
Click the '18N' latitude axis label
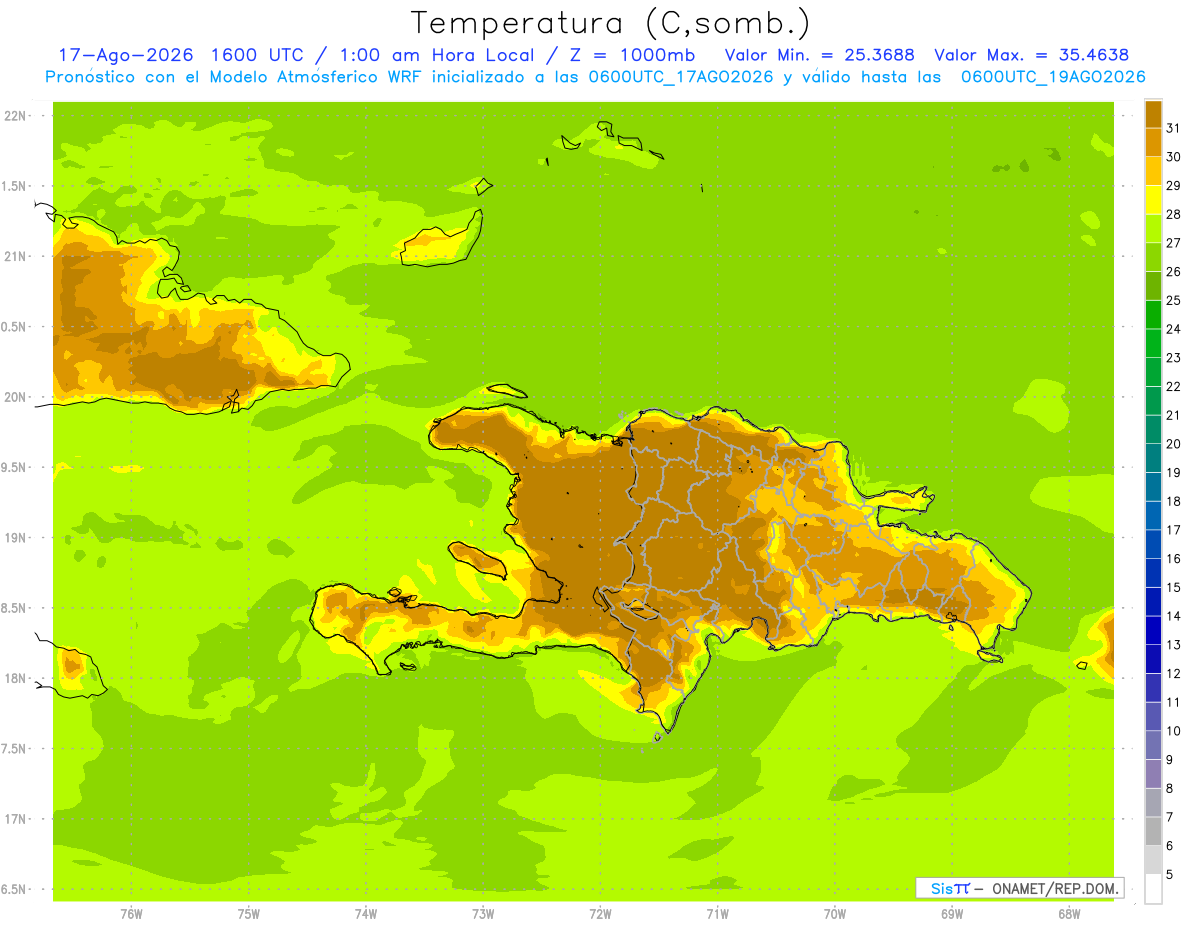[x=15, y=678]
